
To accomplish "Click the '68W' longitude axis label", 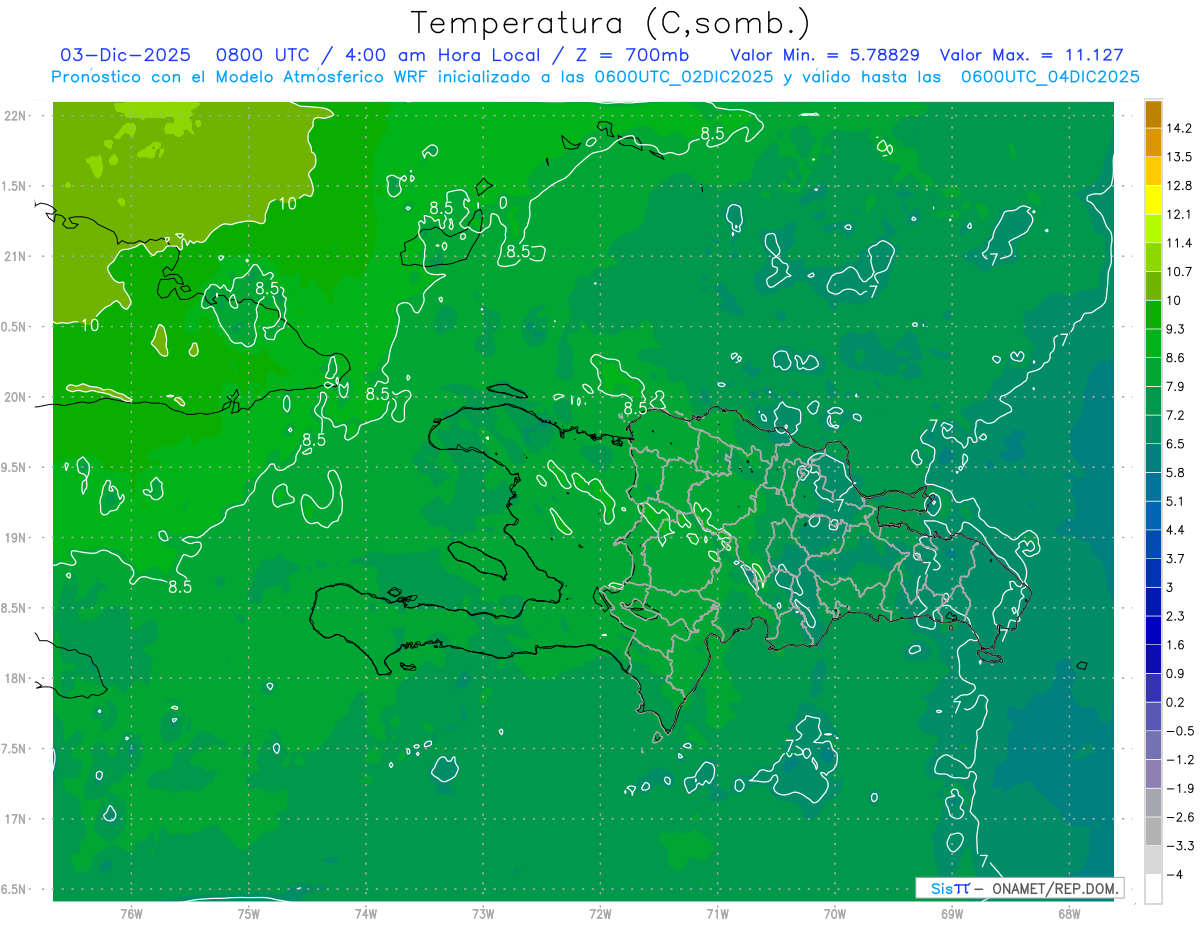I will pos(1069,914).
